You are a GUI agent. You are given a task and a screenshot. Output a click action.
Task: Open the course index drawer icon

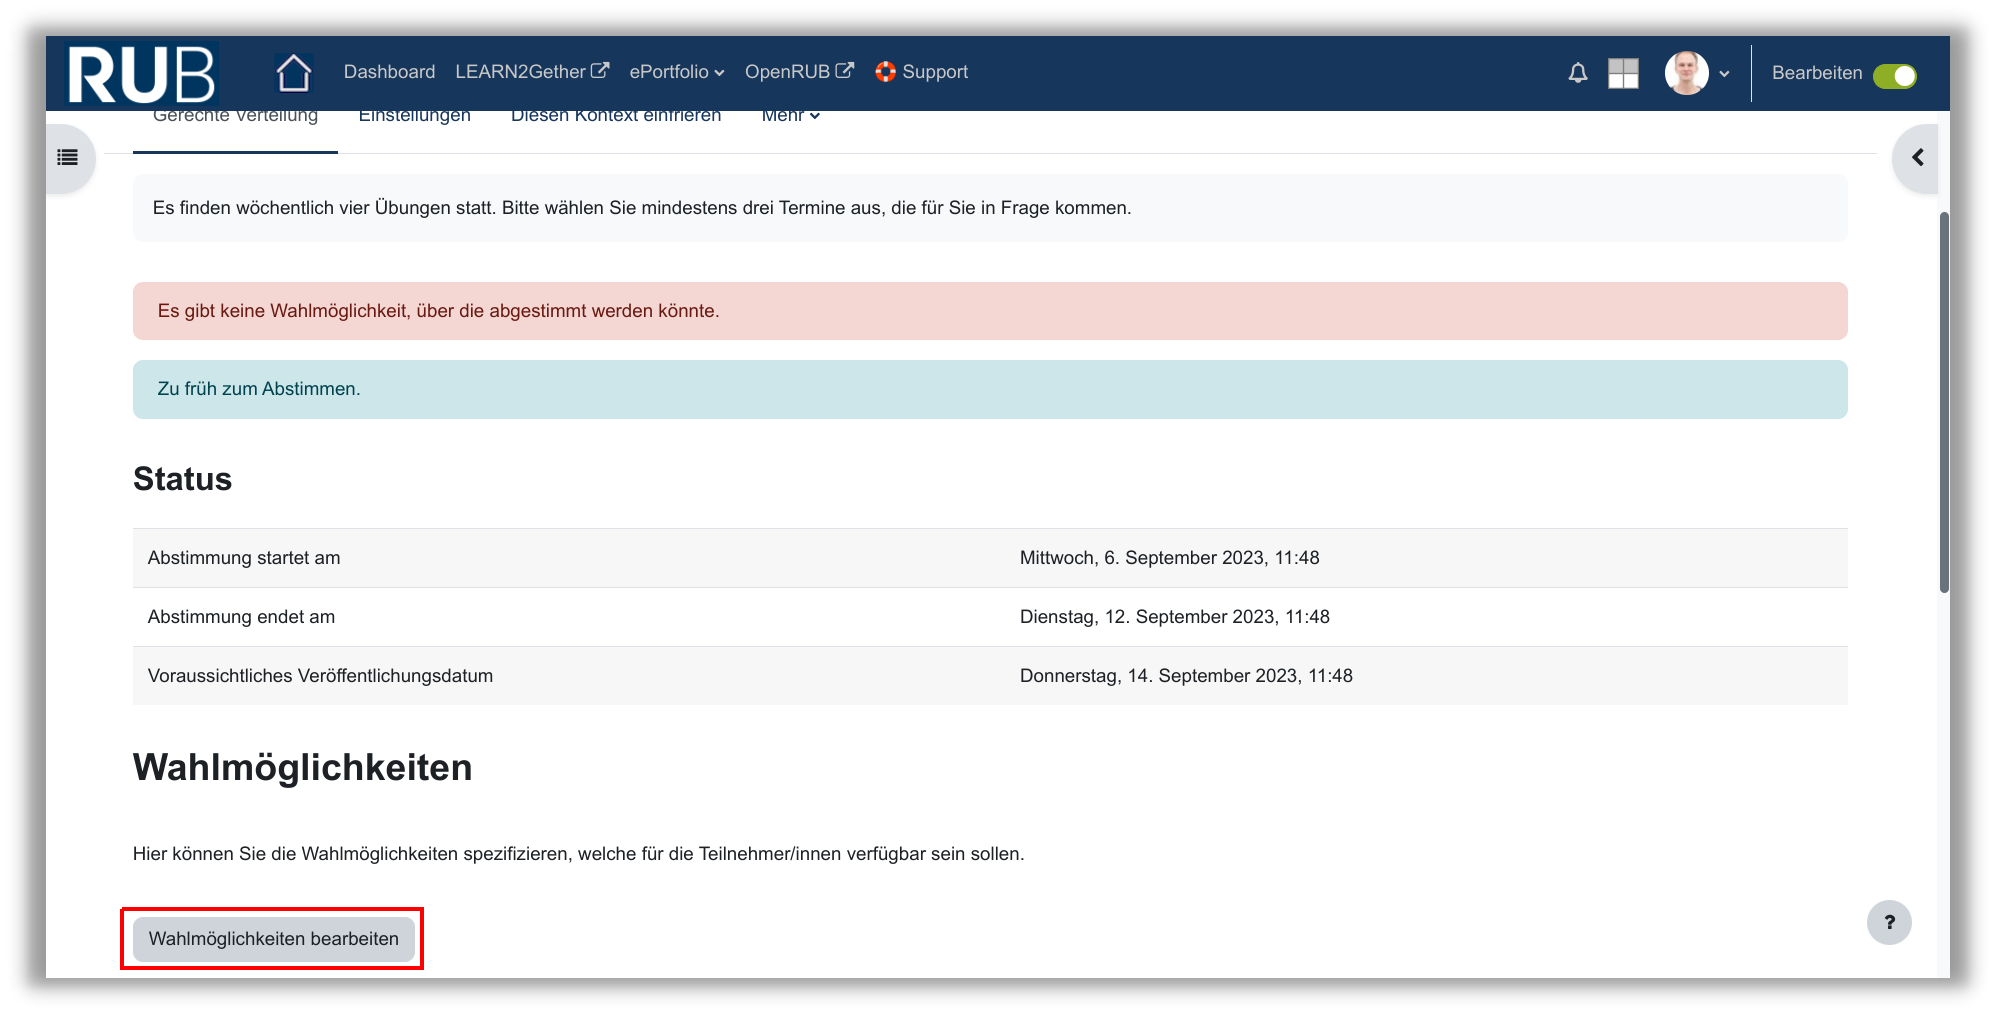[68, 157]
